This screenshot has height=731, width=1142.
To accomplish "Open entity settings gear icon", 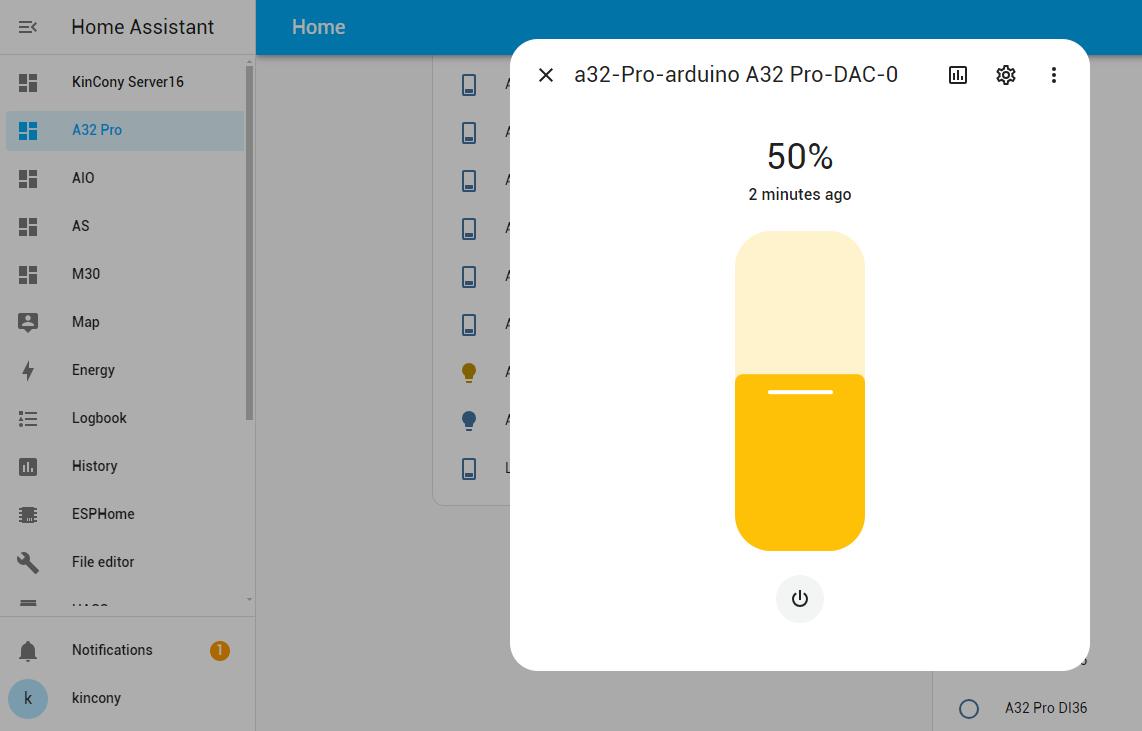I will click(1006, 75).
